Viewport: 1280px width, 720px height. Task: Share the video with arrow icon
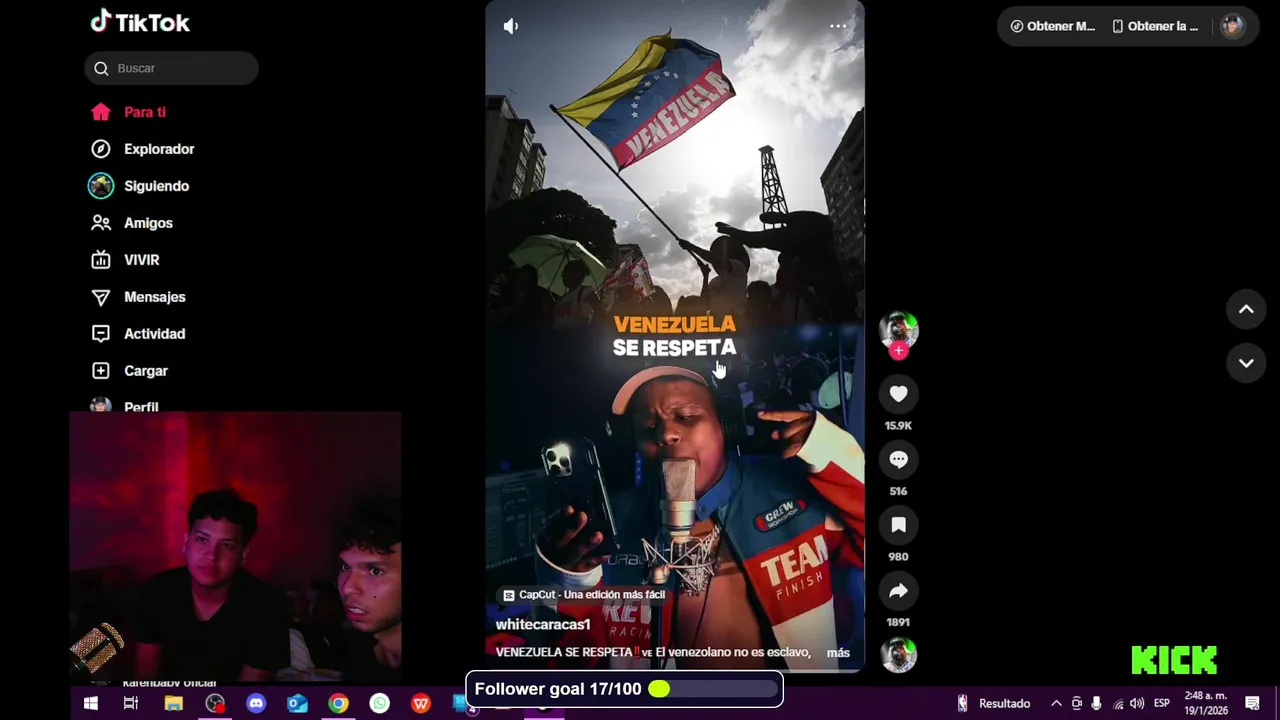click(898, 591)
